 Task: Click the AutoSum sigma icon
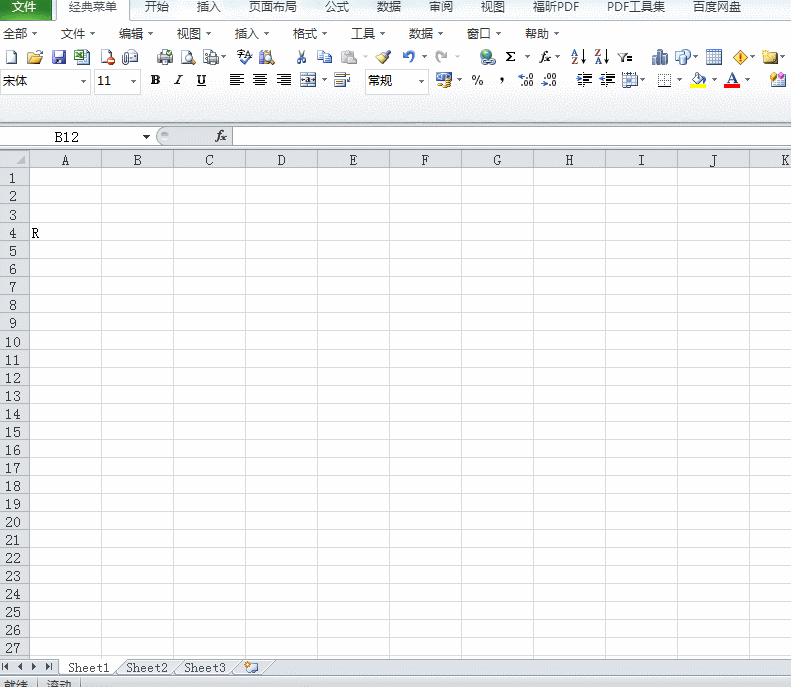511,56
